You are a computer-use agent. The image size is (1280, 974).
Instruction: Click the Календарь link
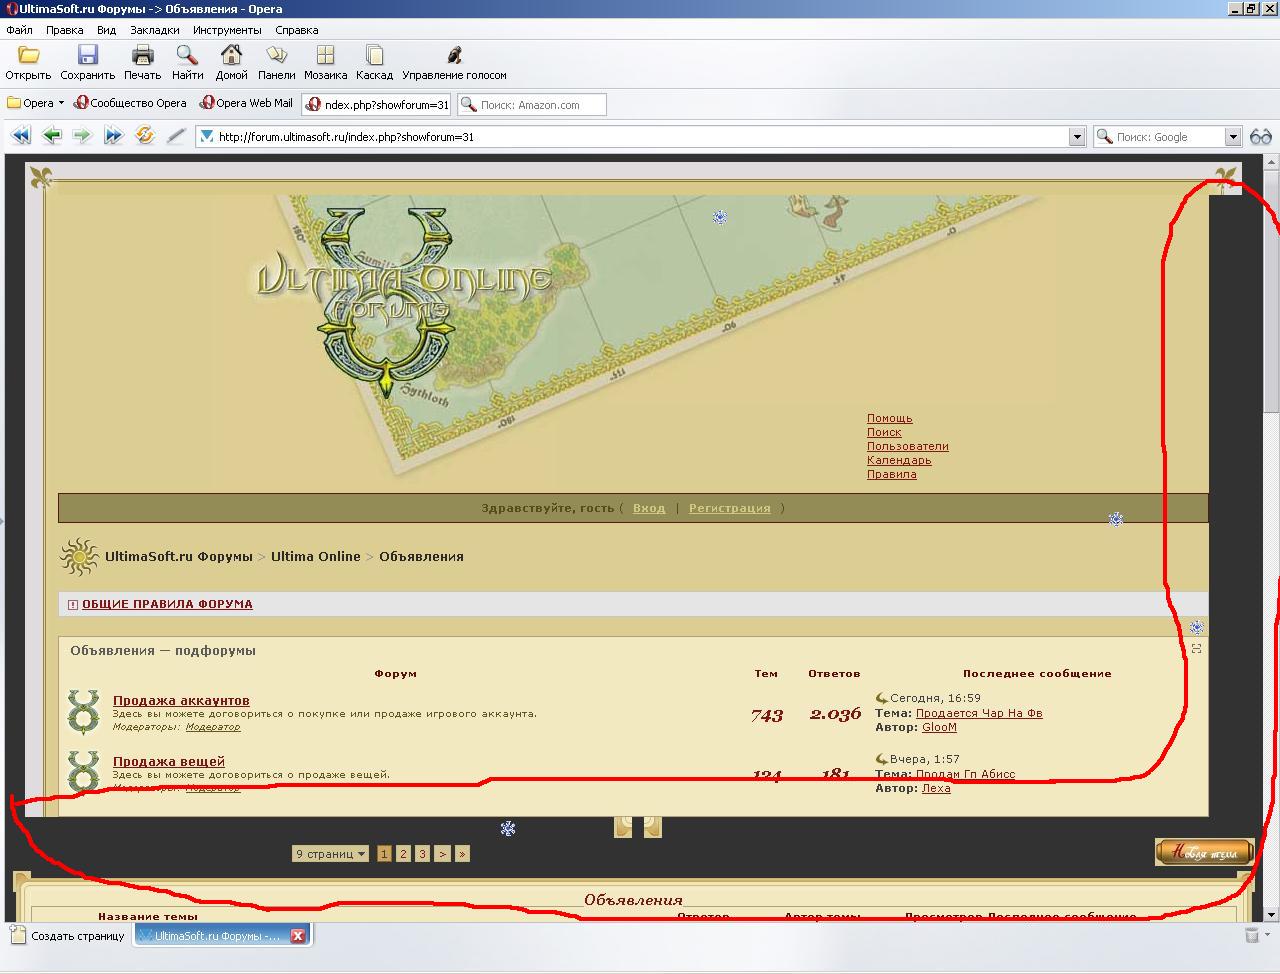899,460
